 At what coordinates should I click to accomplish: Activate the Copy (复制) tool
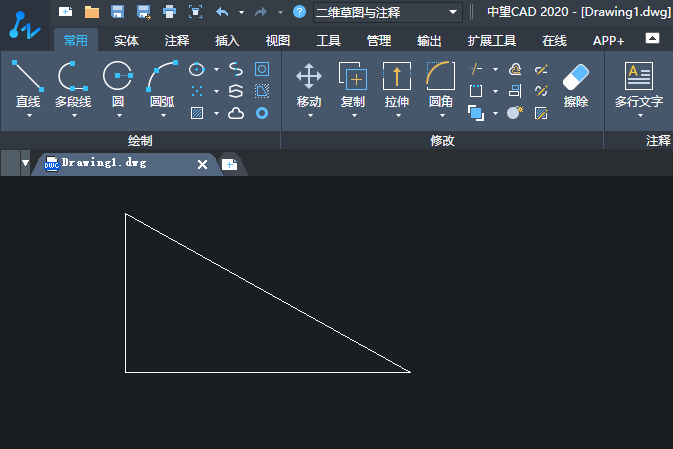353,84
